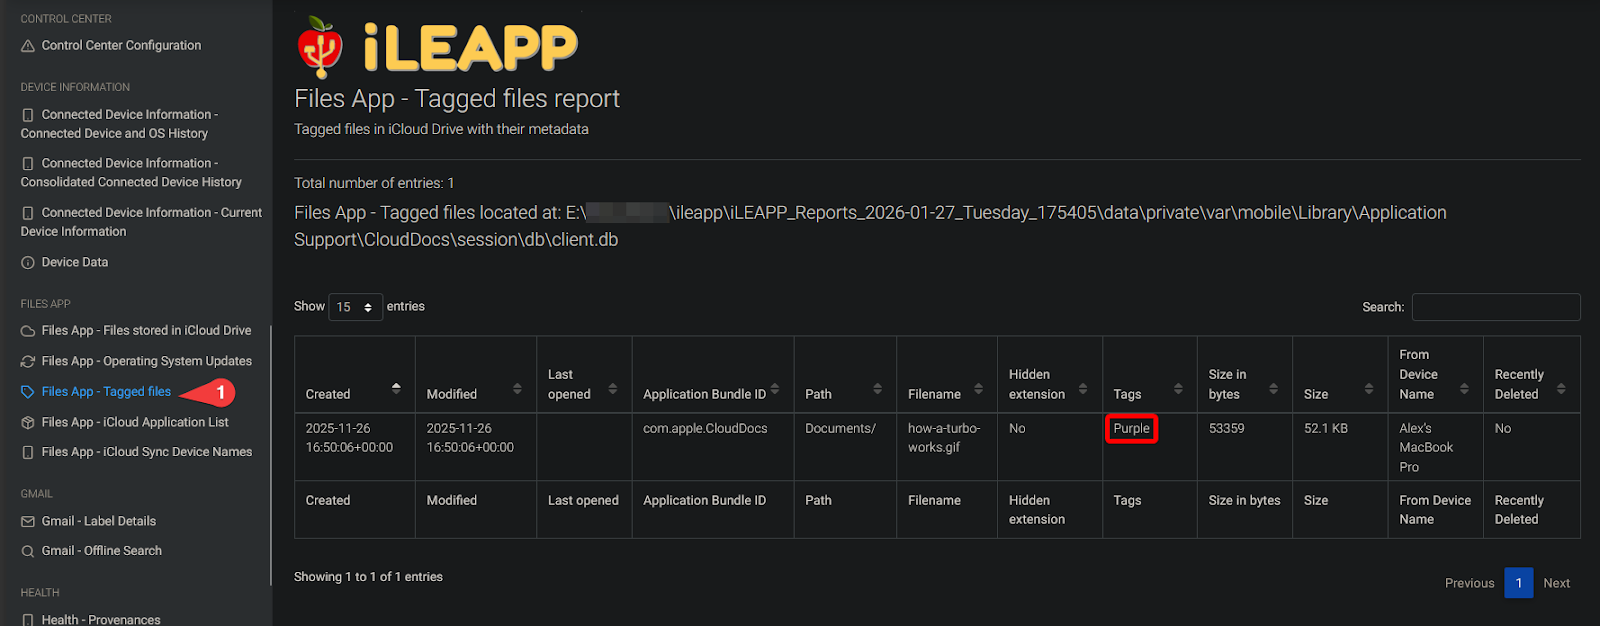Click the Control Center Configuration warning icon
Screen dimensions: 1600x626
click(28, 46)
